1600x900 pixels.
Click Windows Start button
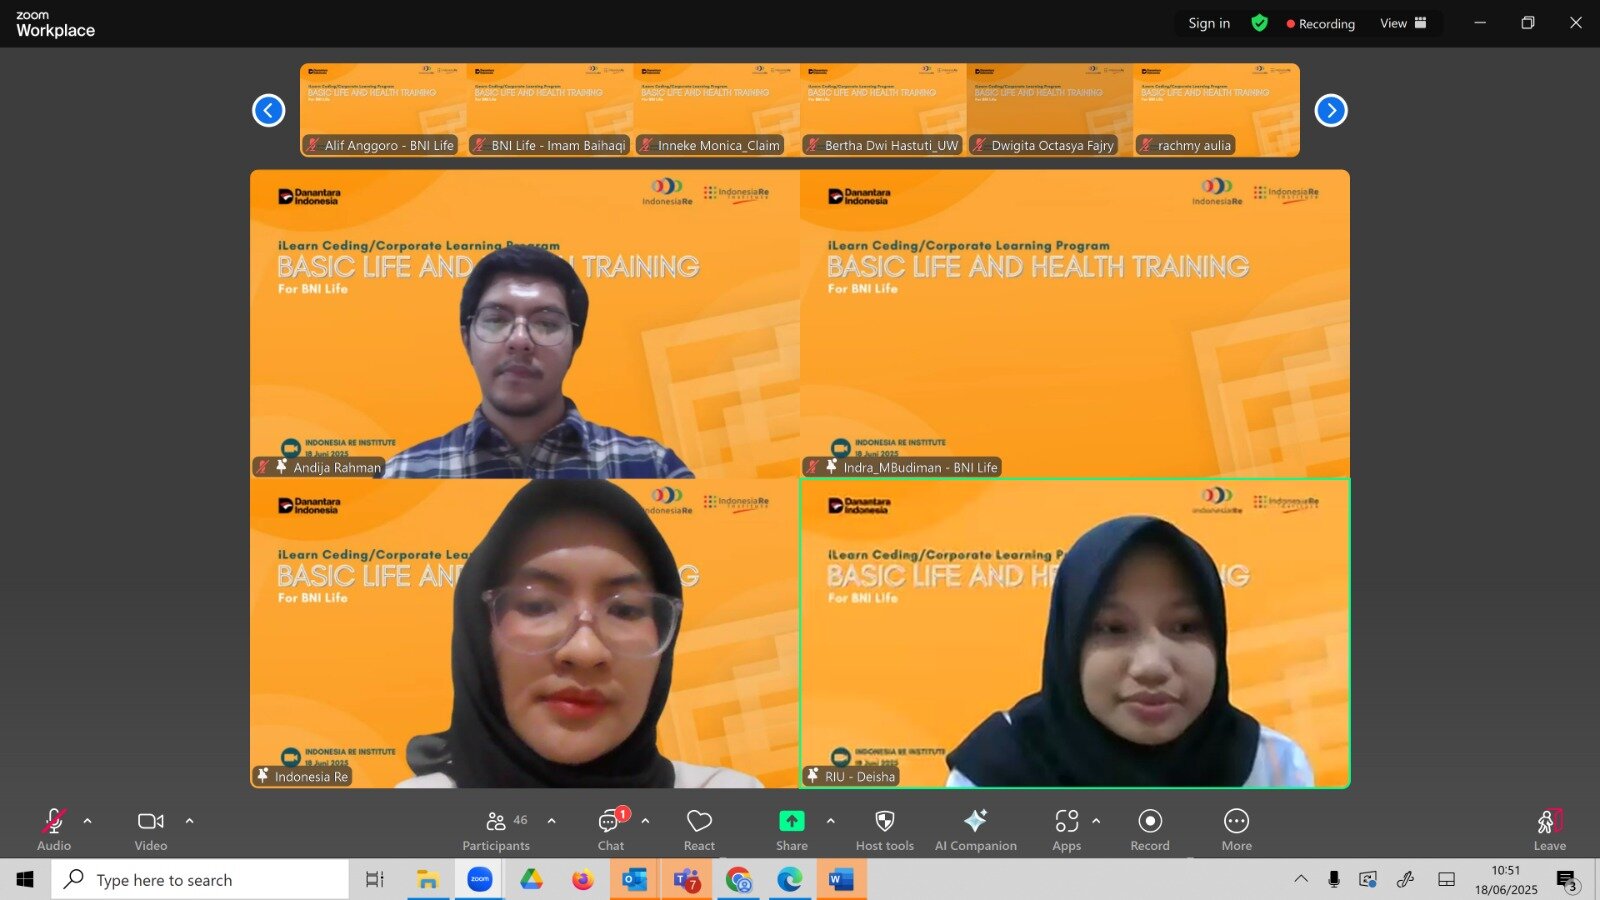tap(25, 880)
